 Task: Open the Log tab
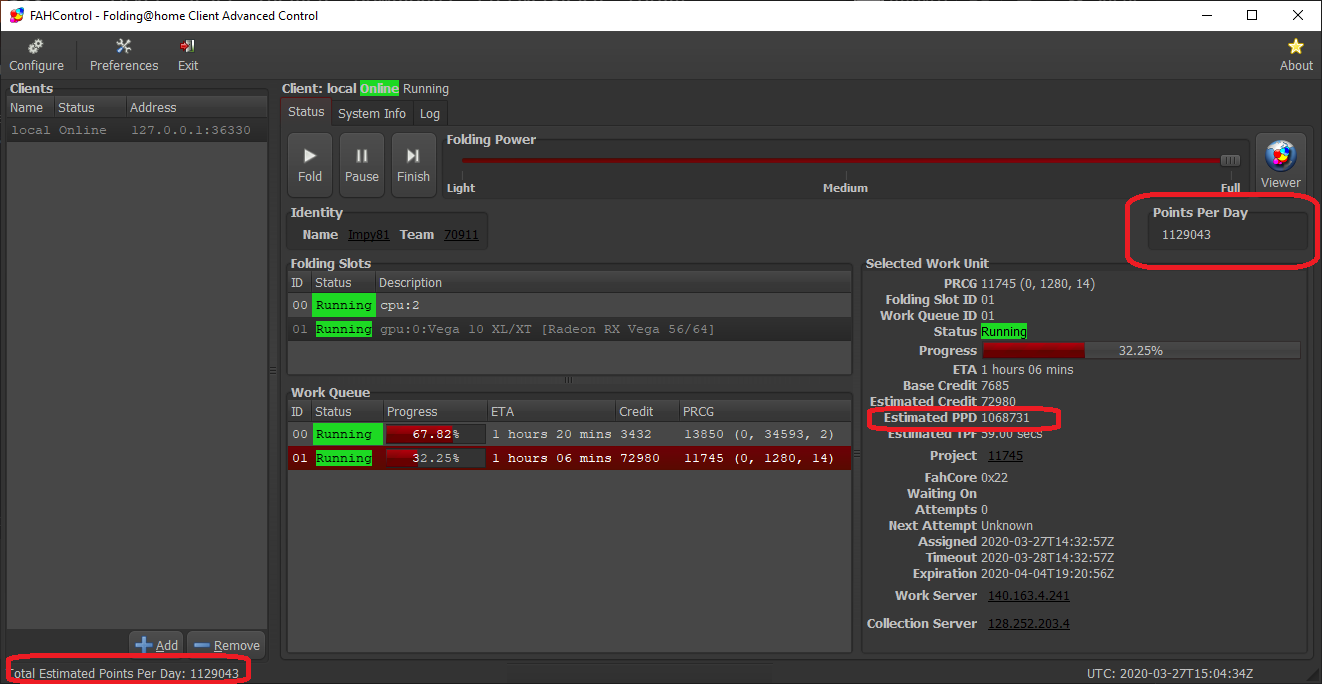point(429,113)
